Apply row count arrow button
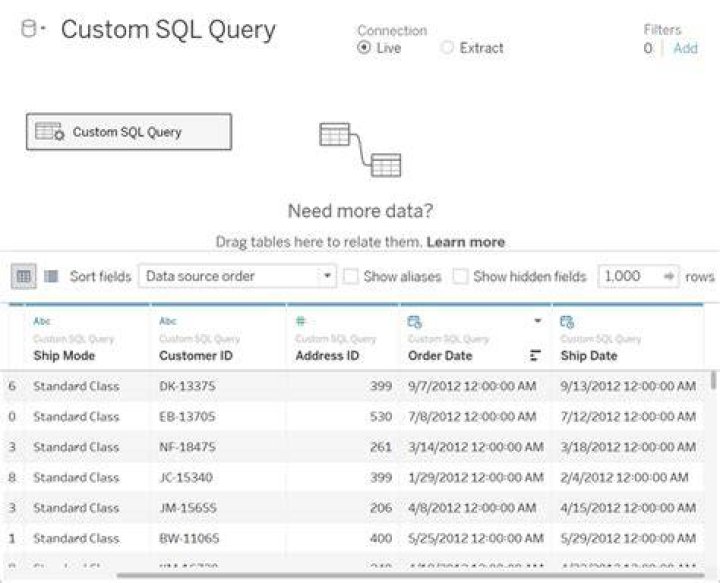The width and height of the screenshot is (720, 583). click(669, 276)
